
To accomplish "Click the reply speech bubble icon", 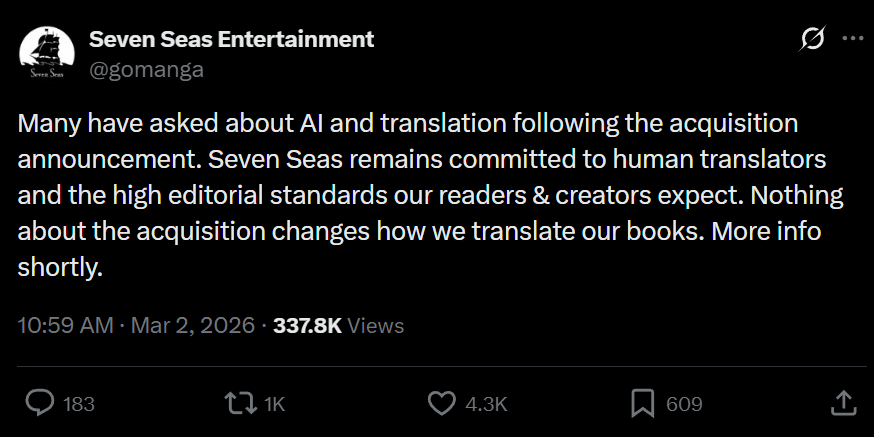I will point(39,403).
